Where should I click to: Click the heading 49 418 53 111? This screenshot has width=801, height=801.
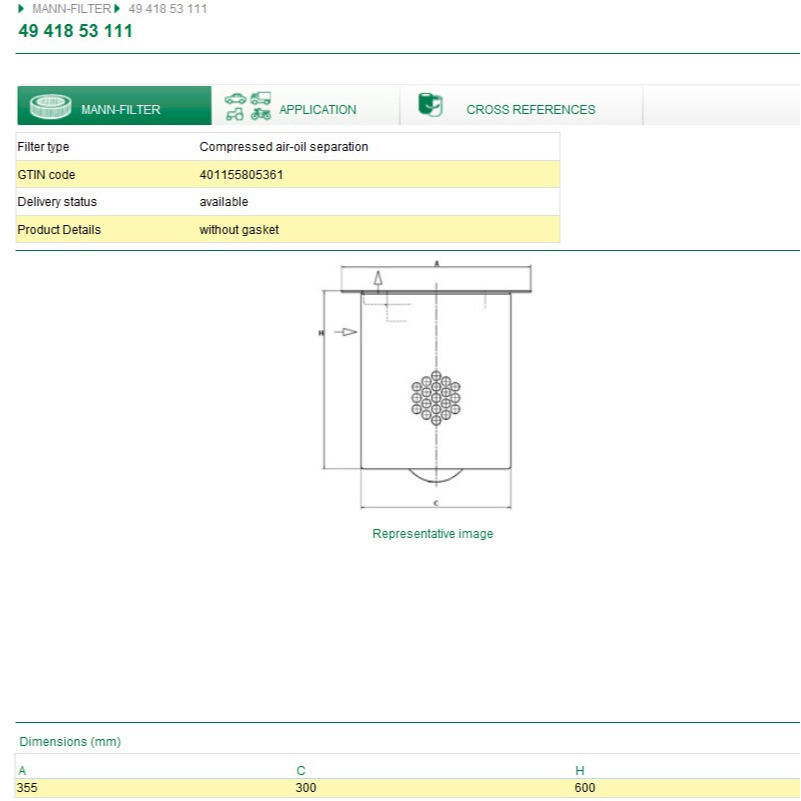coord(76,31)
